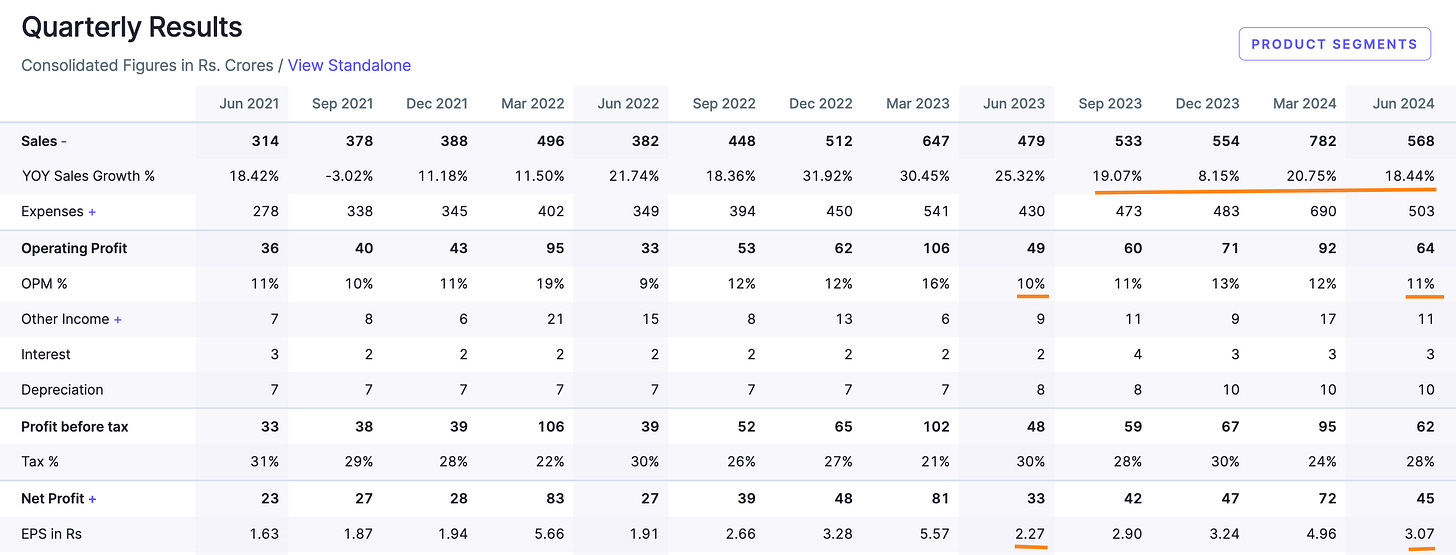Expand the Net Profit row breakdown
The image size is (1456, 555).
pos(93,498)
